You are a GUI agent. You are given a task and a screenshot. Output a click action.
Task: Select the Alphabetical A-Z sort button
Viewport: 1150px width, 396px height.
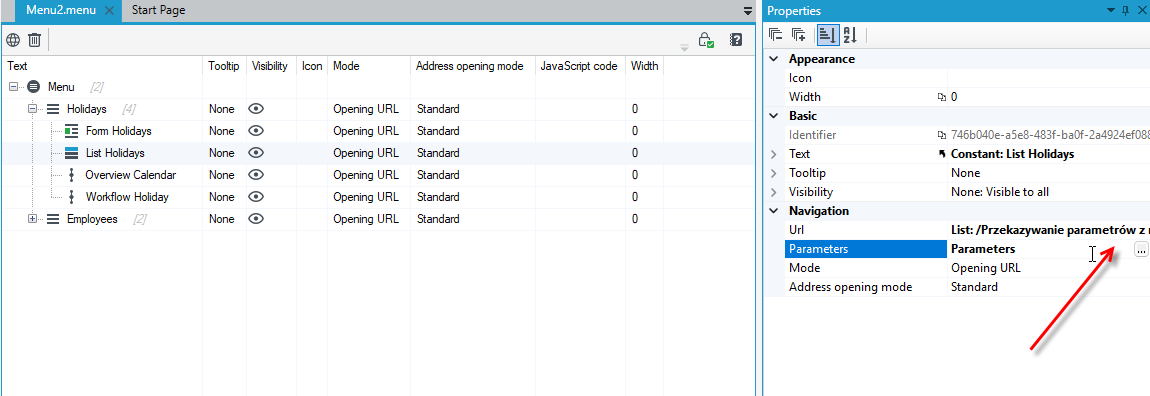tap(850, 34)
